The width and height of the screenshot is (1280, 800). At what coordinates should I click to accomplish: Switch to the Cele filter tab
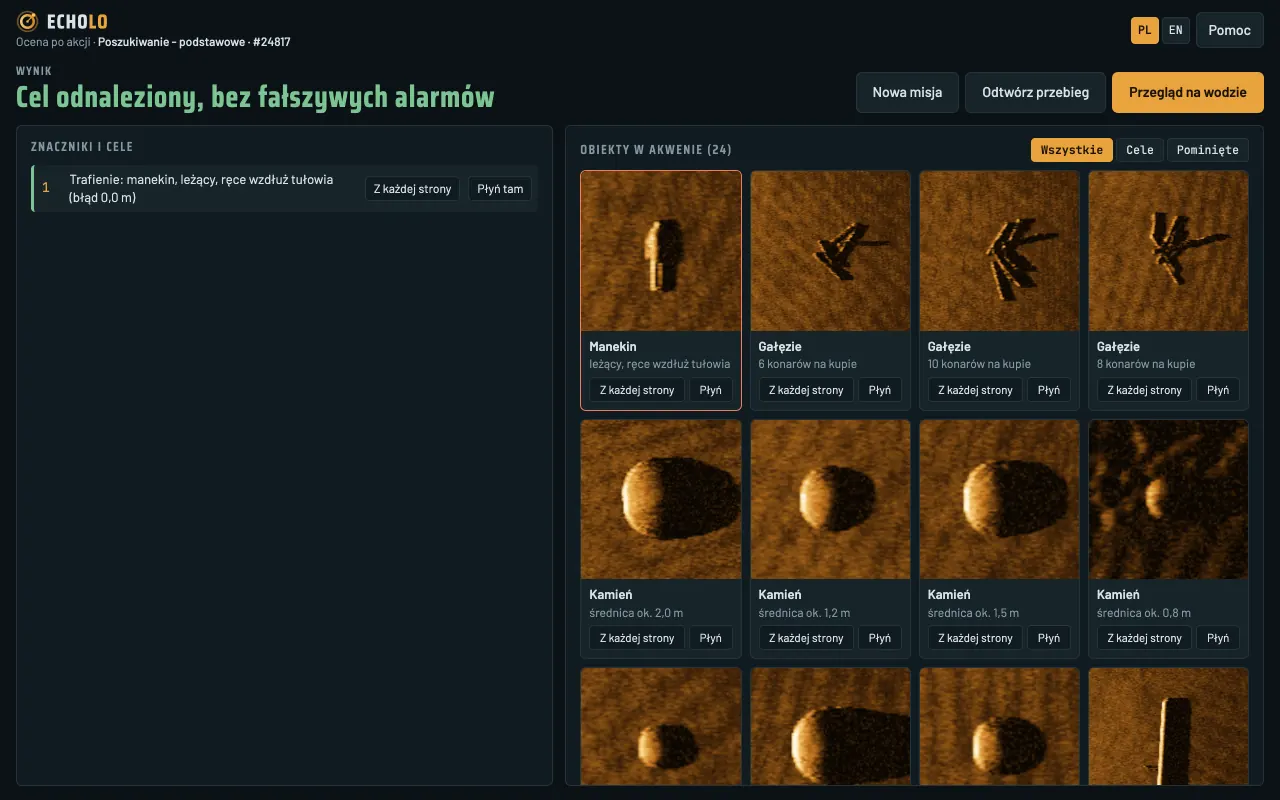[x=1140, y=150]
